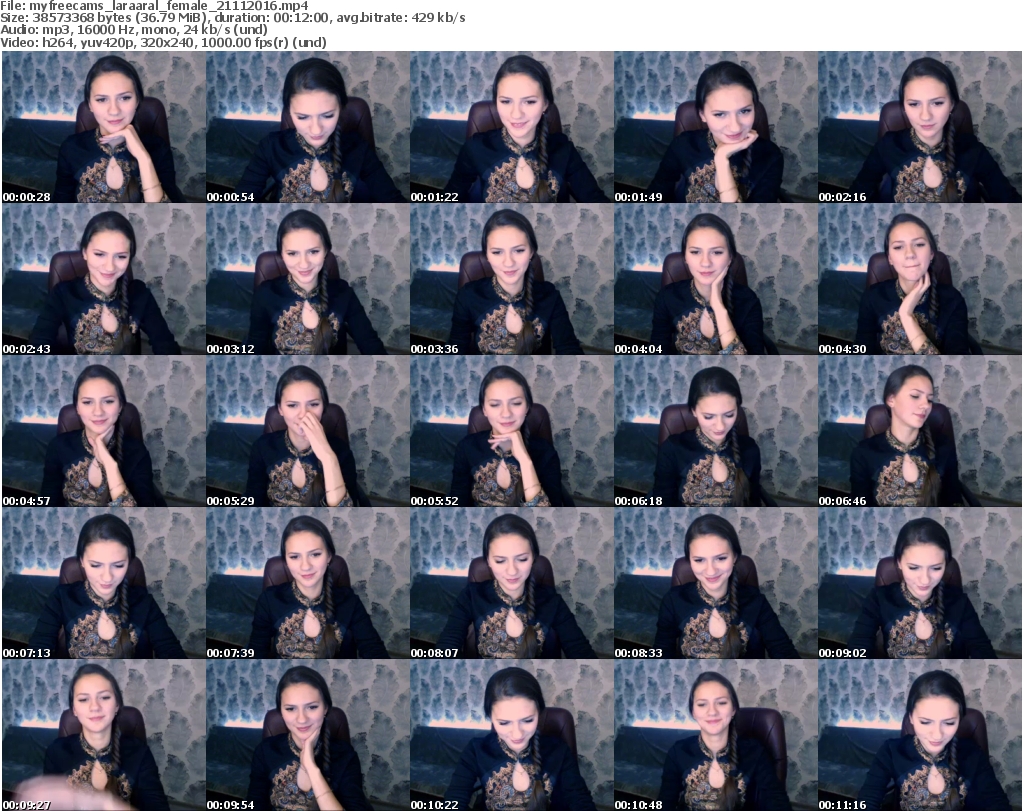The width and height of the screenshot is (1024, 811).
Task: Open the frame stamped 00:02:16
Action: tap(920, 127)
